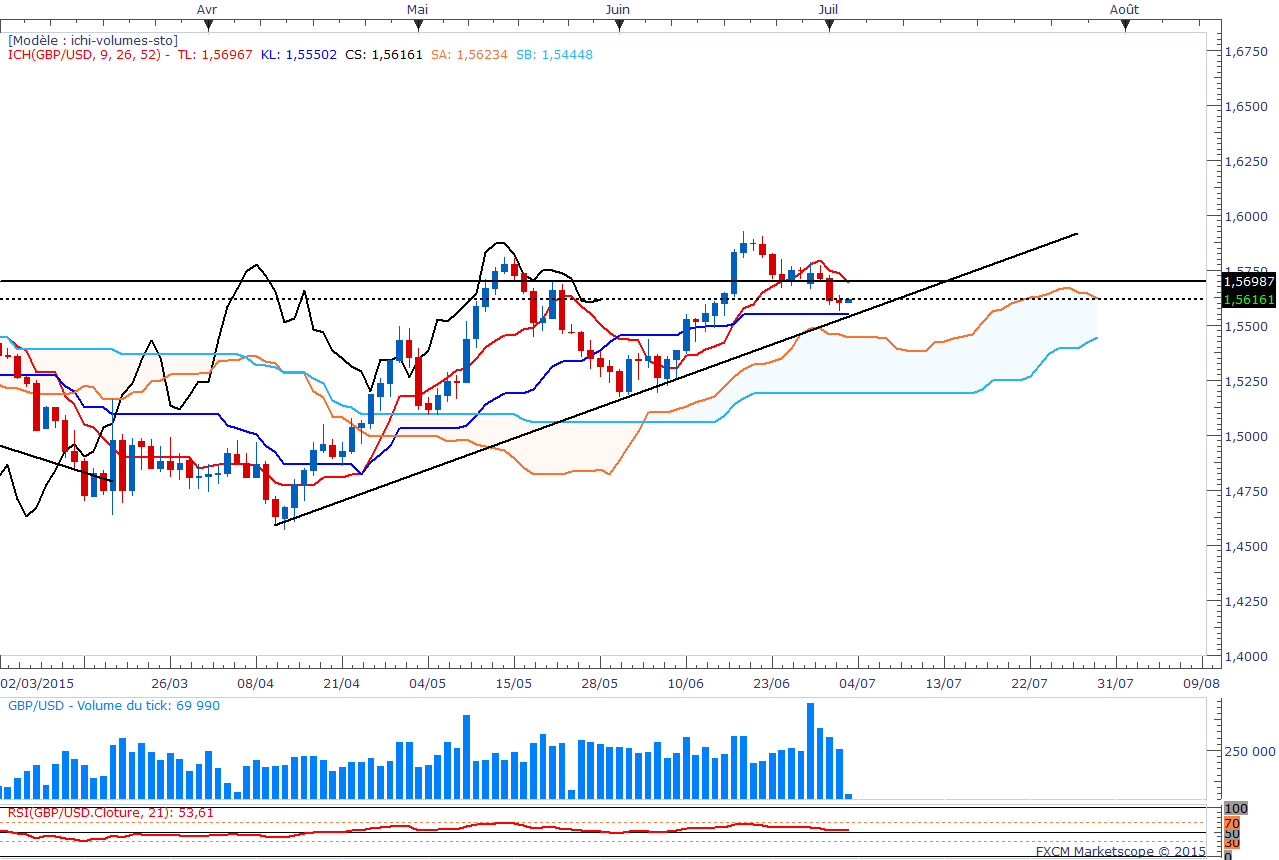Select the '[Modèle : ichi-volumes-sto]' template label
Image resolution: width=1279 pixels, height=860 pixels.
coord(93,40)
